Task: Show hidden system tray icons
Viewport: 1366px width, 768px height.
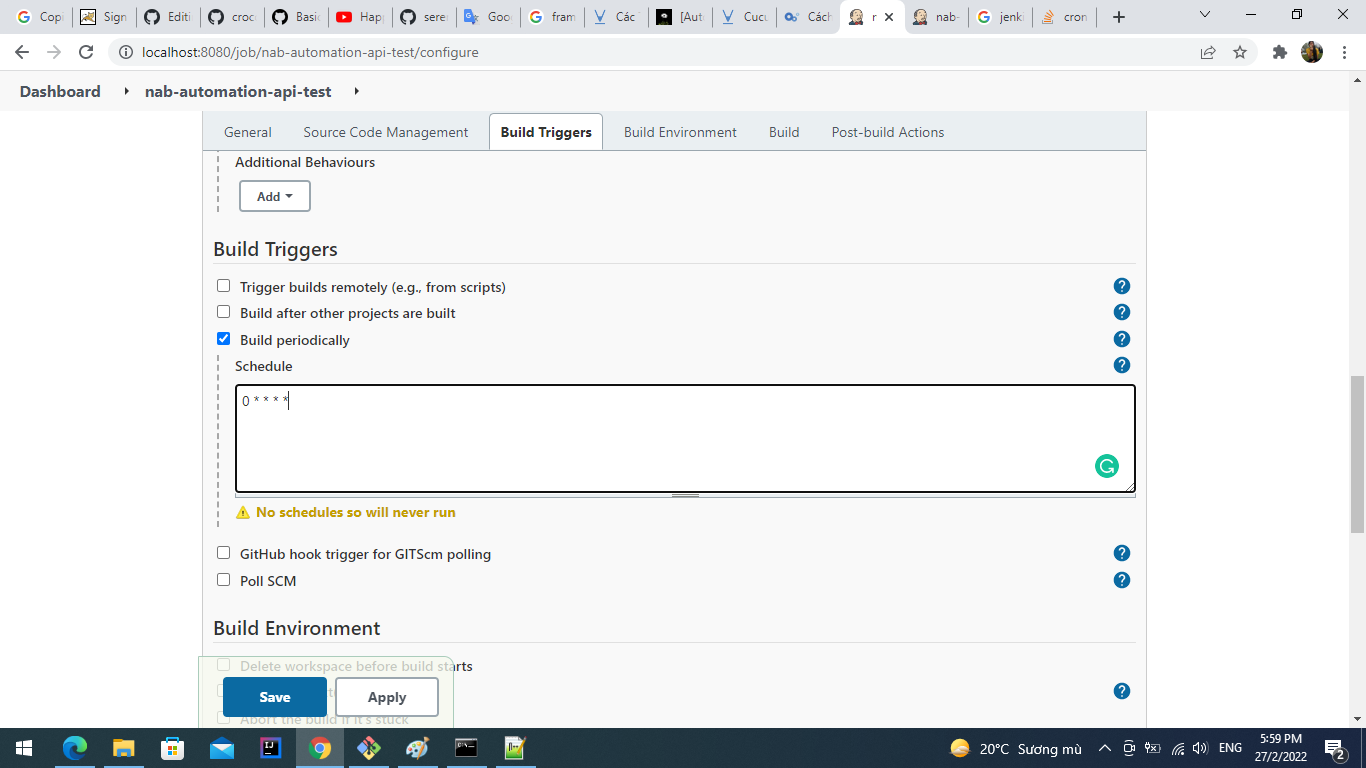Action: click(x=1104, y=748)
